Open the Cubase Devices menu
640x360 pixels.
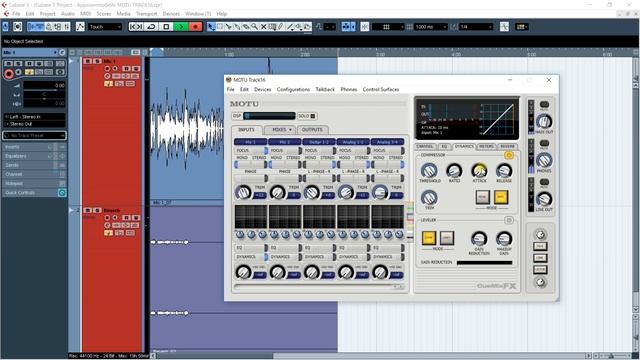171,14
